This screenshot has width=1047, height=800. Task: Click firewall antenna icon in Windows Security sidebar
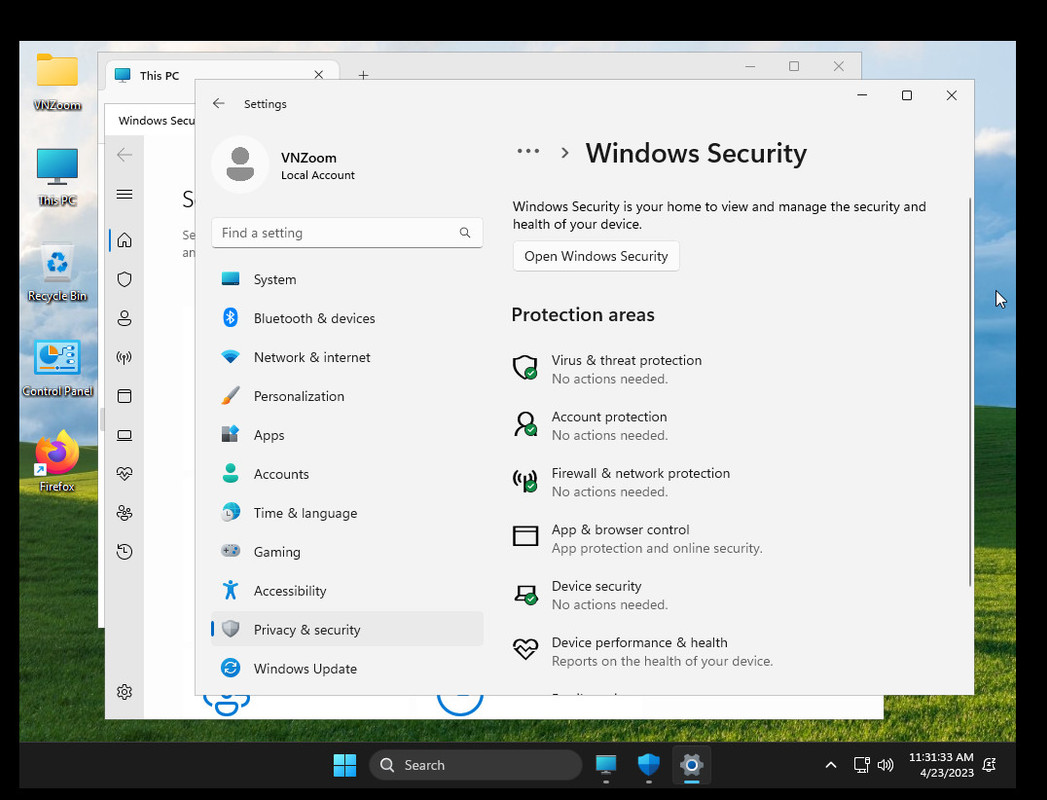(124, 357)
